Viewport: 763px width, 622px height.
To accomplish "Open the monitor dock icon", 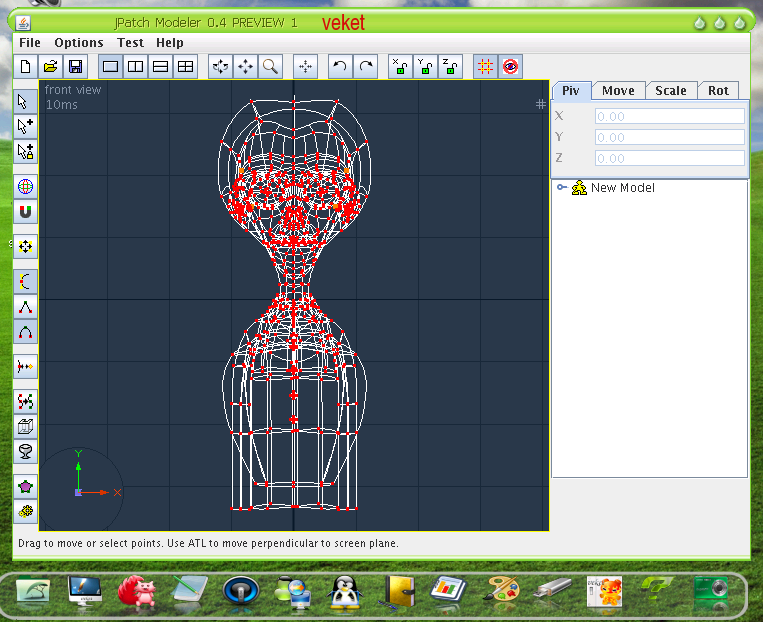I will pos(85,590).
